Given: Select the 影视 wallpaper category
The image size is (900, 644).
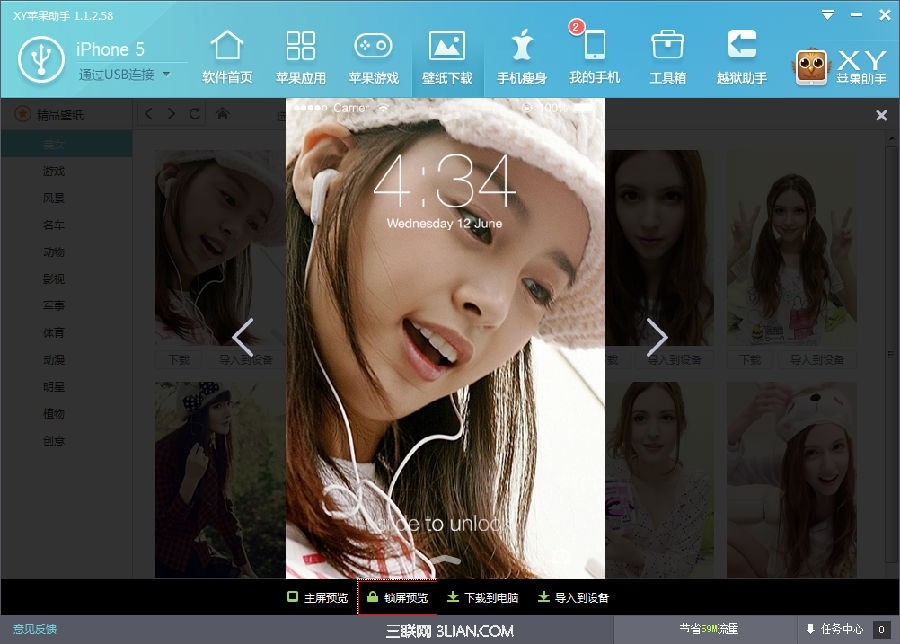Looking at the screenshot, I should click(x=53, y=279).
